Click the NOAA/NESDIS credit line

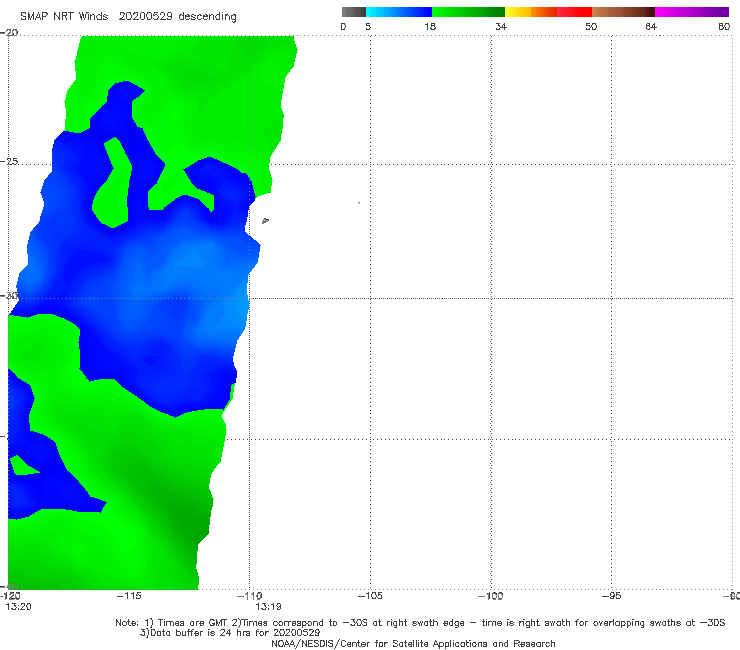(x=413, y=644)
